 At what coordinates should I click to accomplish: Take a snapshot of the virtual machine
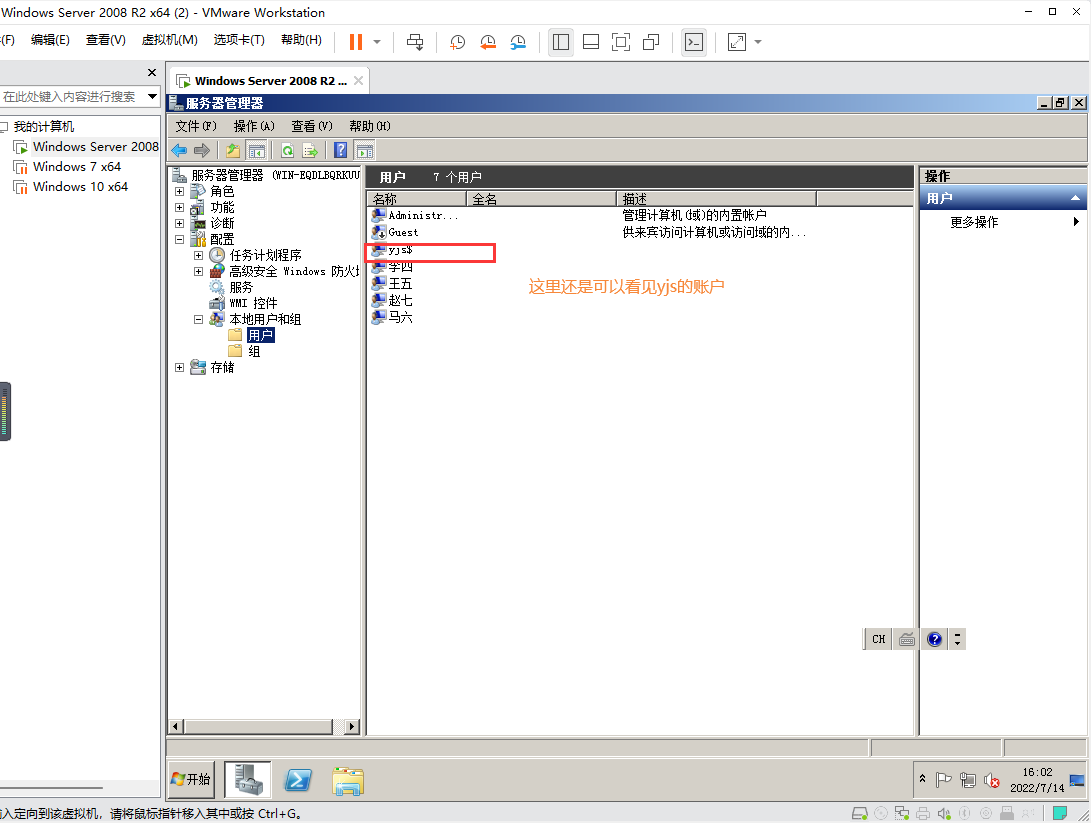457,42
